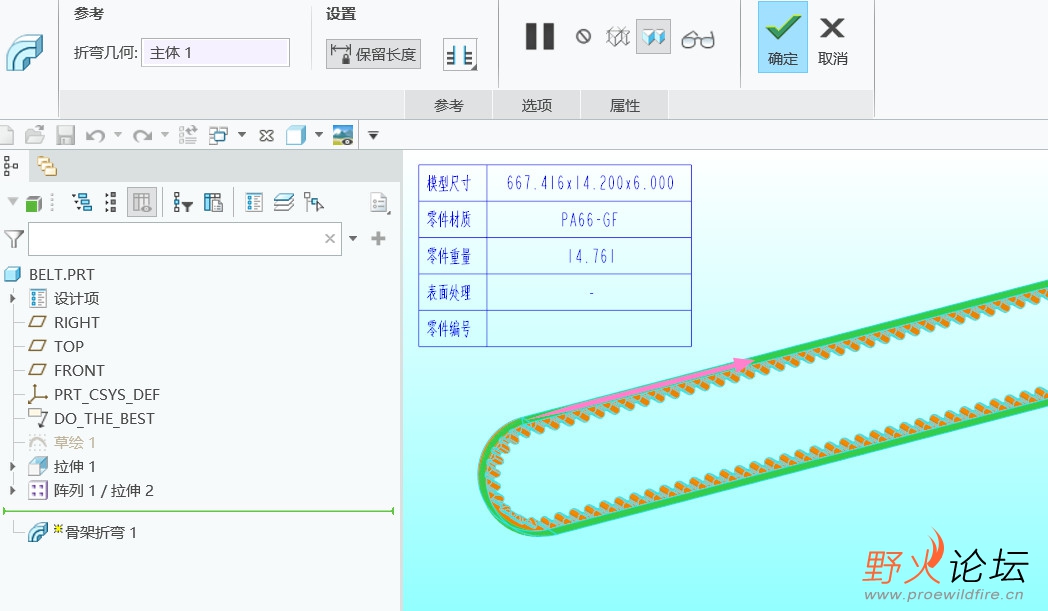Click the tree selection cursor icon
This screenshot has width=1048, height=611.
point(313,202)
